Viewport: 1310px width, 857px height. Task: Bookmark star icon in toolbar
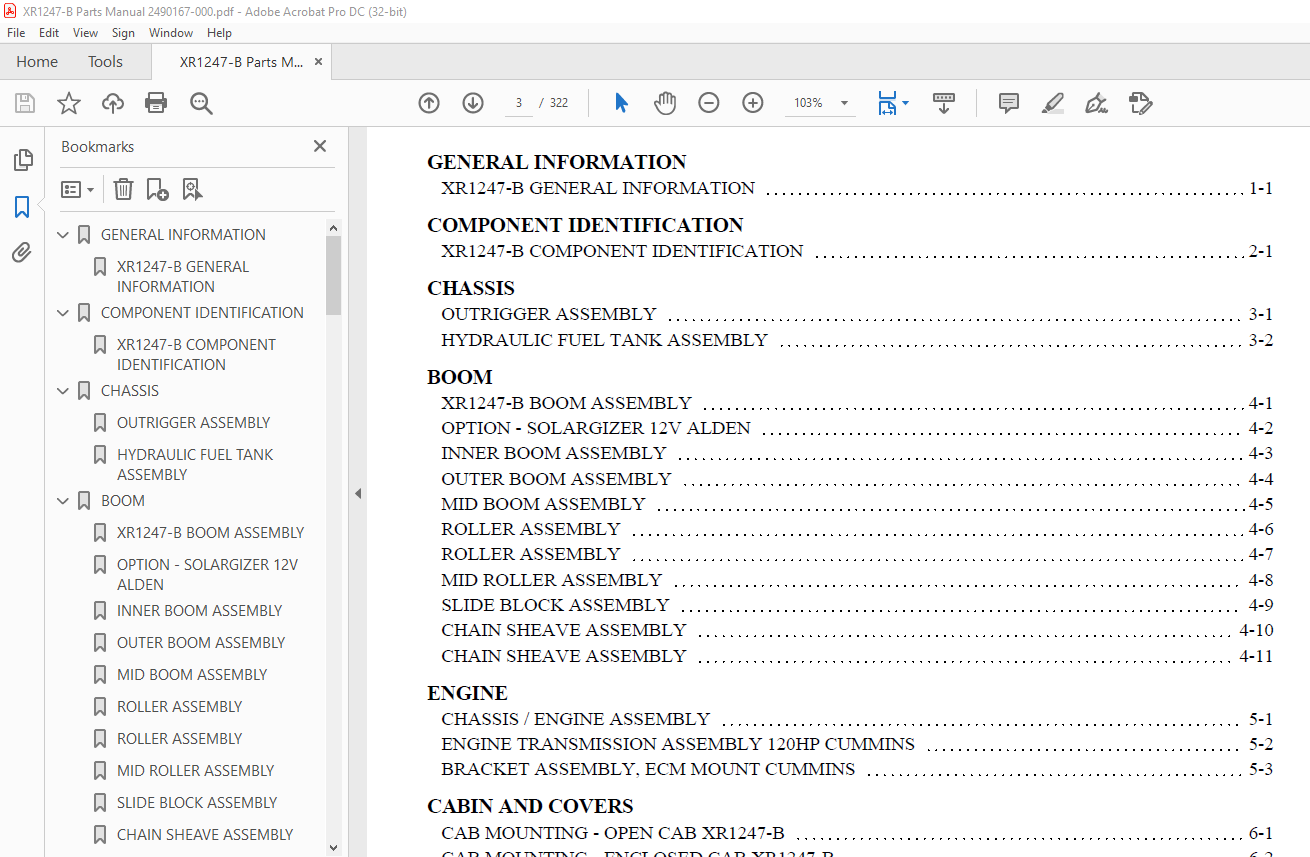tap(68, 103)
